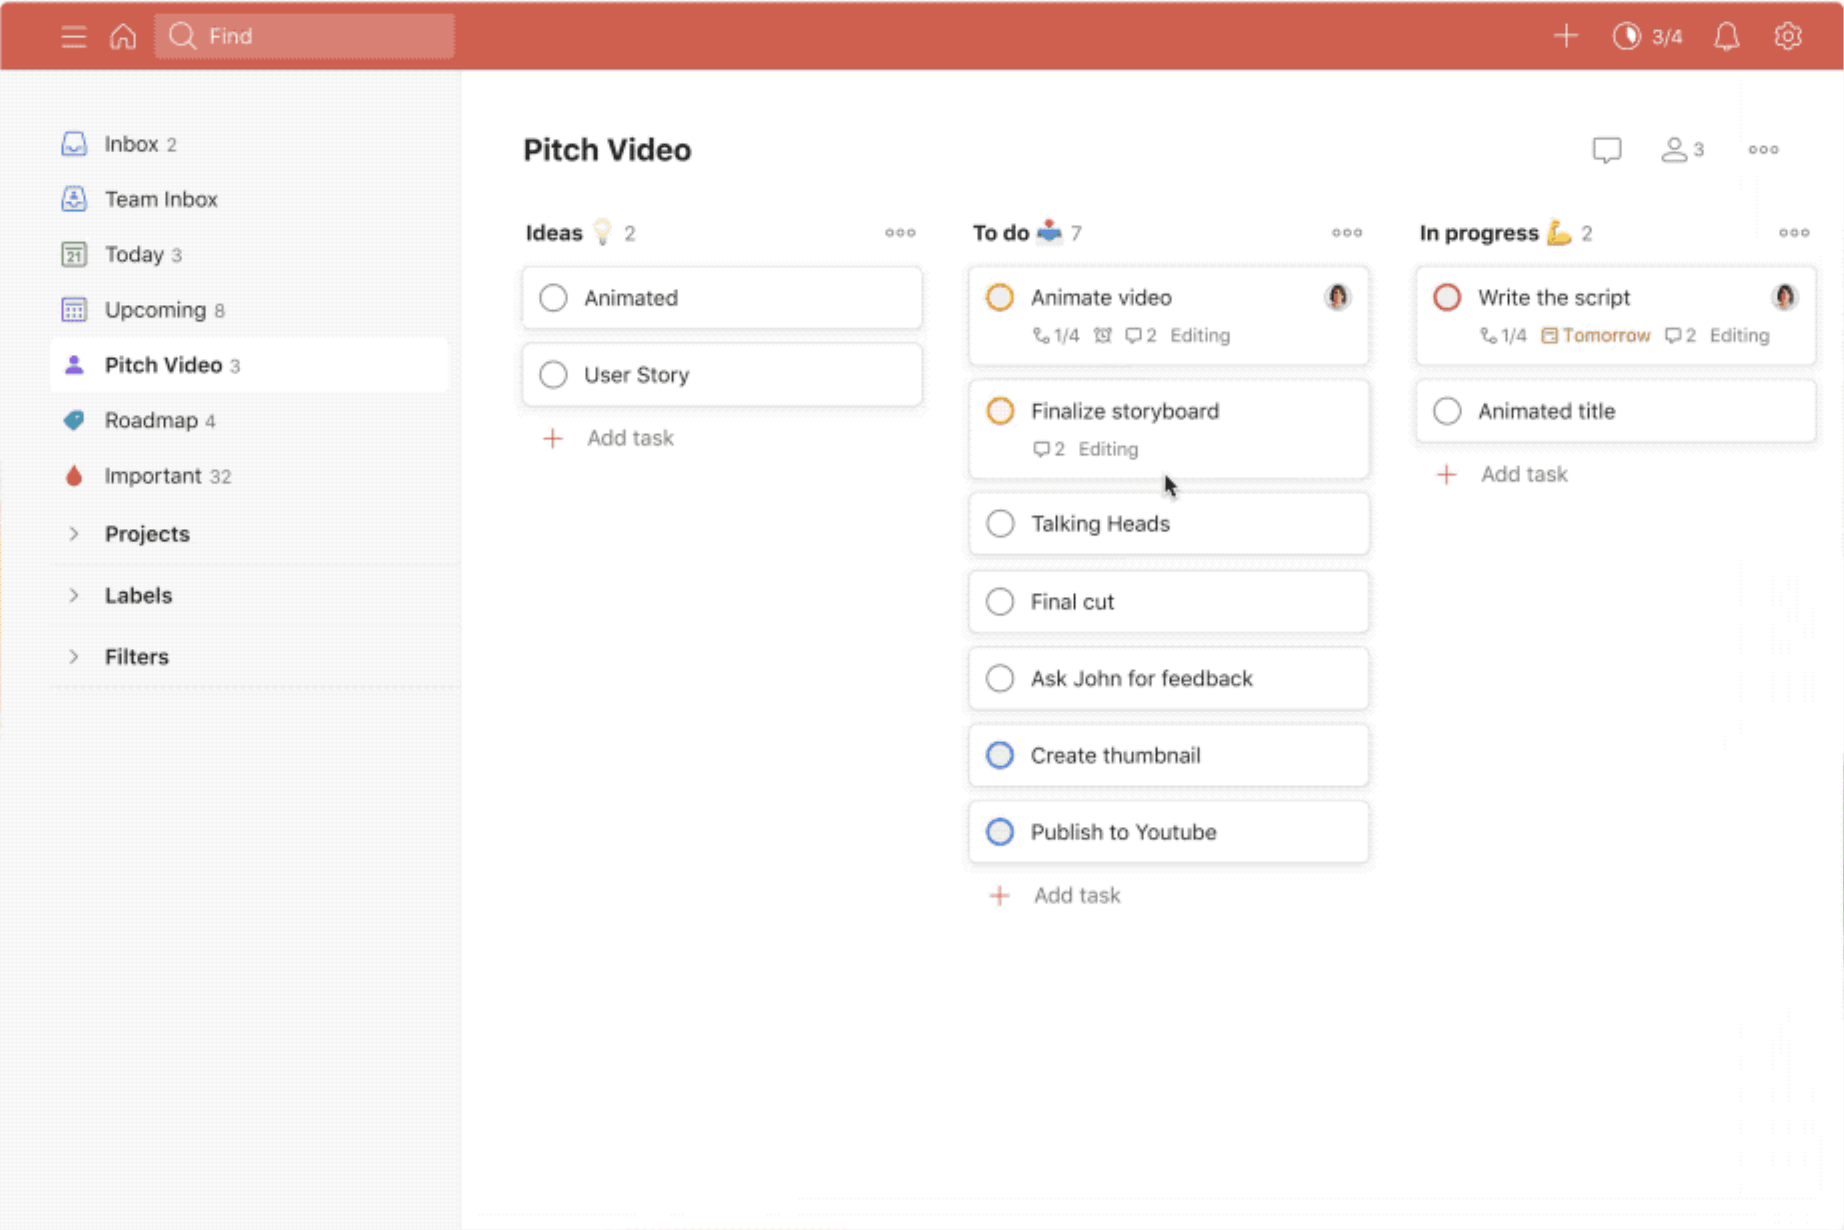Select Upcoming in the sidebar
This screenshot has width=1844, height=1230.
coord(155,310)
